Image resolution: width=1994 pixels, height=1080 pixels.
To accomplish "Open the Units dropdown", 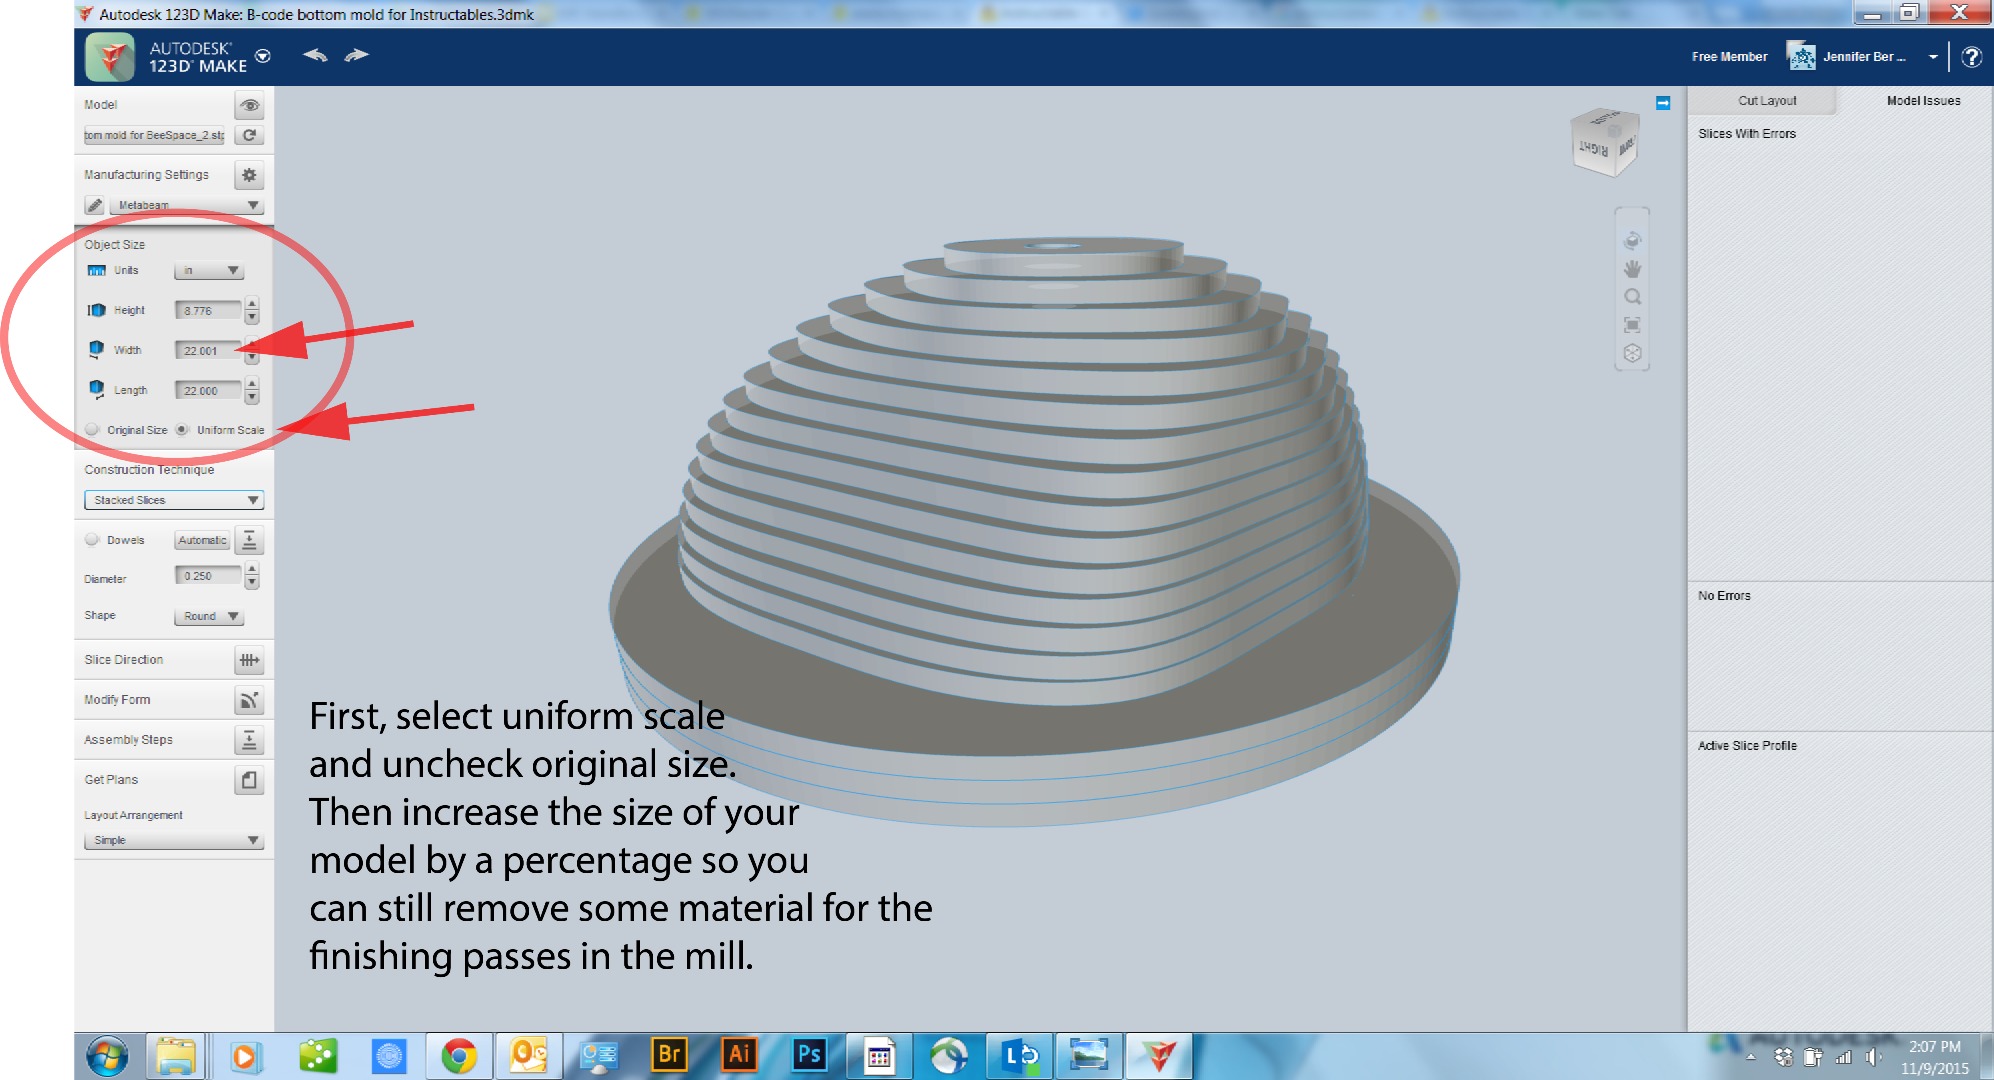I will pos(208,271).
